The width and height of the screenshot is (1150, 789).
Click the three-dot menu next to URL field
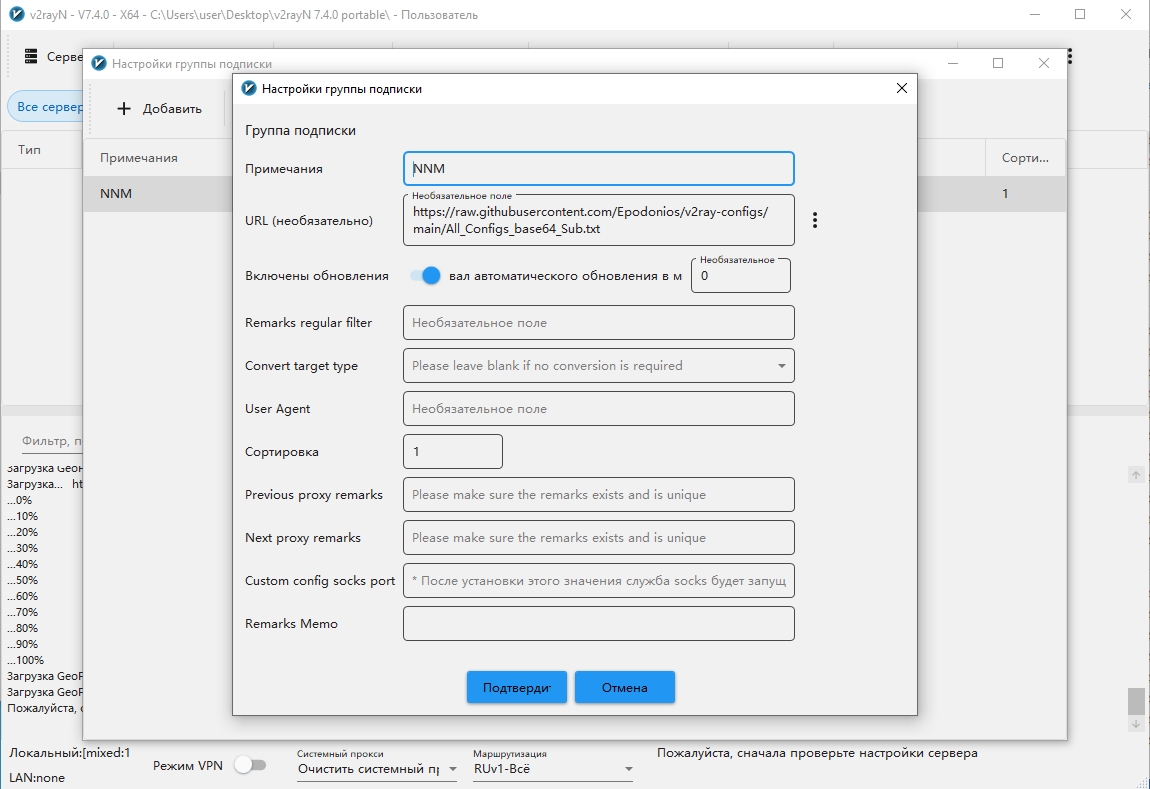click(x=815, y=220)
